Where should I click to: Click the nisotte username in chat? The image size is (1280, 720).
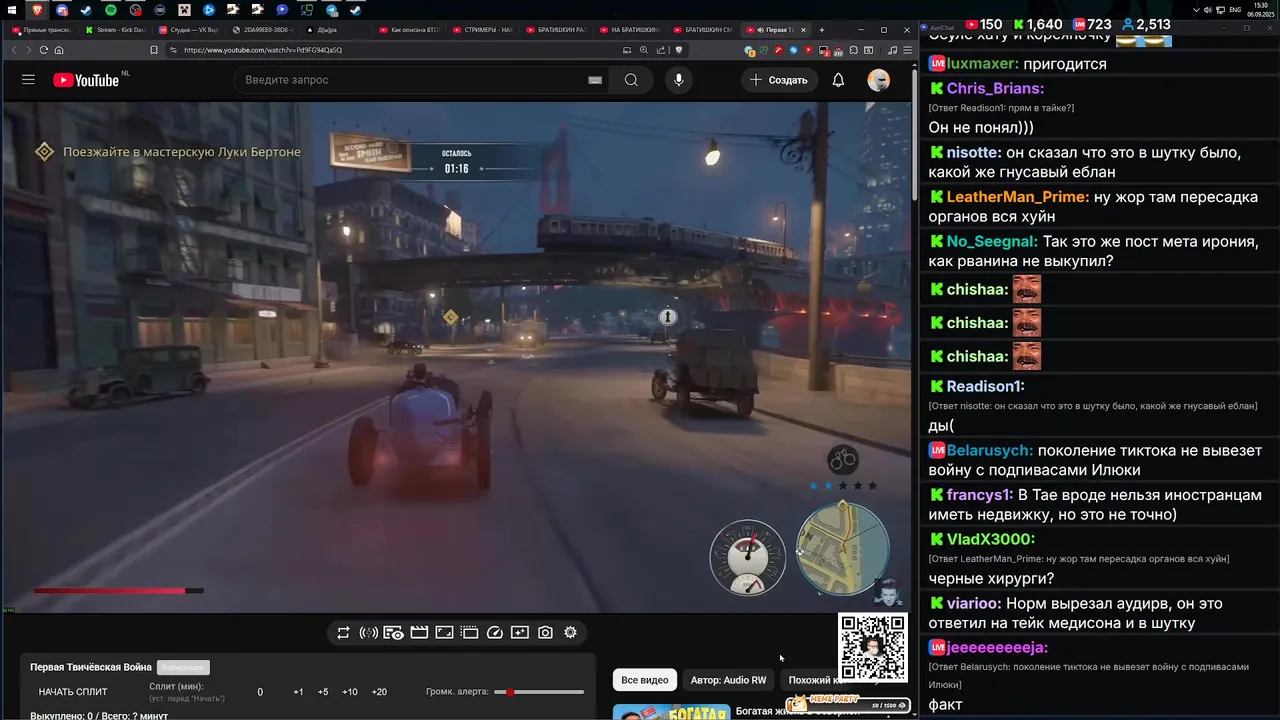973,153
